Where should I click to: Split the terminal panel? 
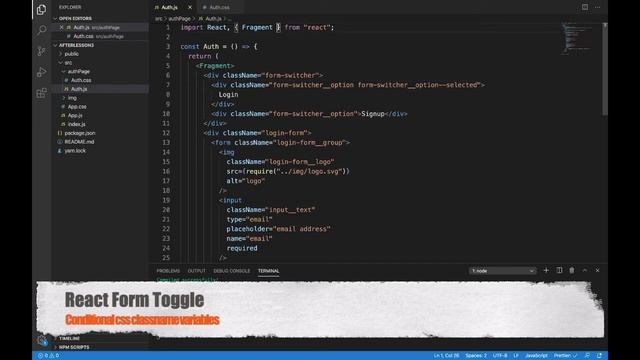coord(559,270)
